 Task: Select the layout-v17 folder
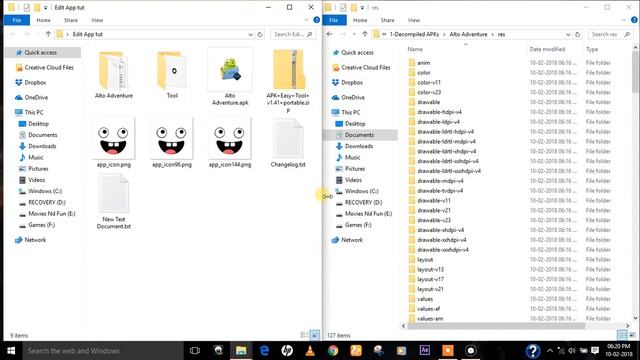click(430, 279)
